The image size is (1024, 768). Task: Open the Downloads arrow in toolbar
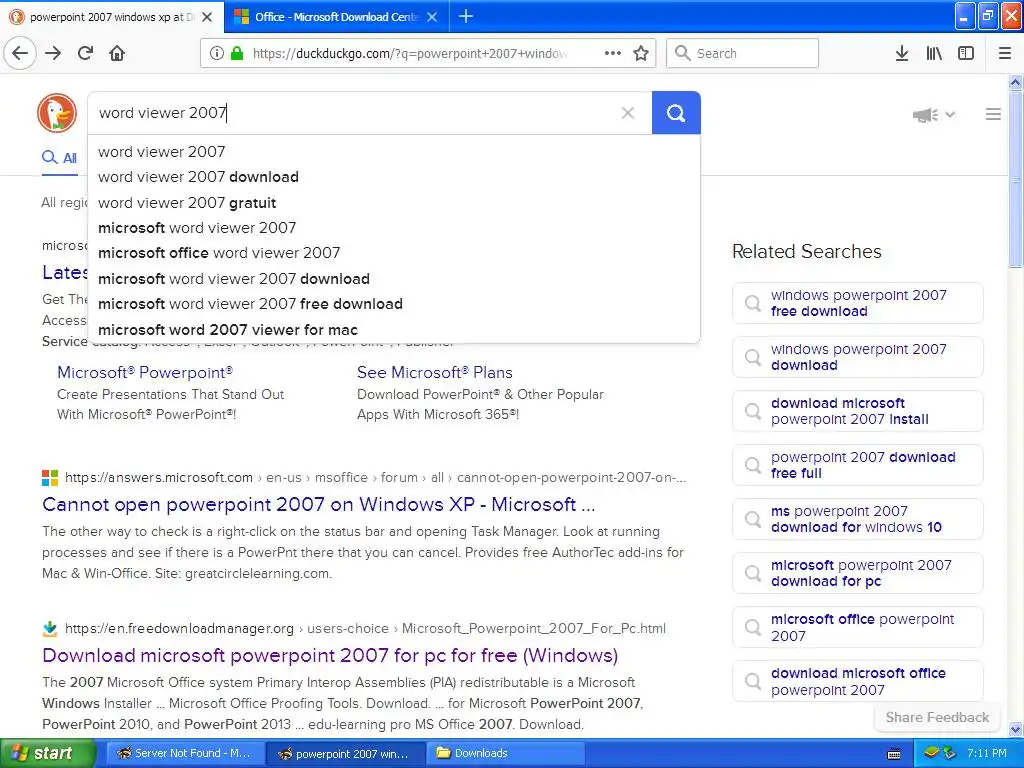pos(902,53)
